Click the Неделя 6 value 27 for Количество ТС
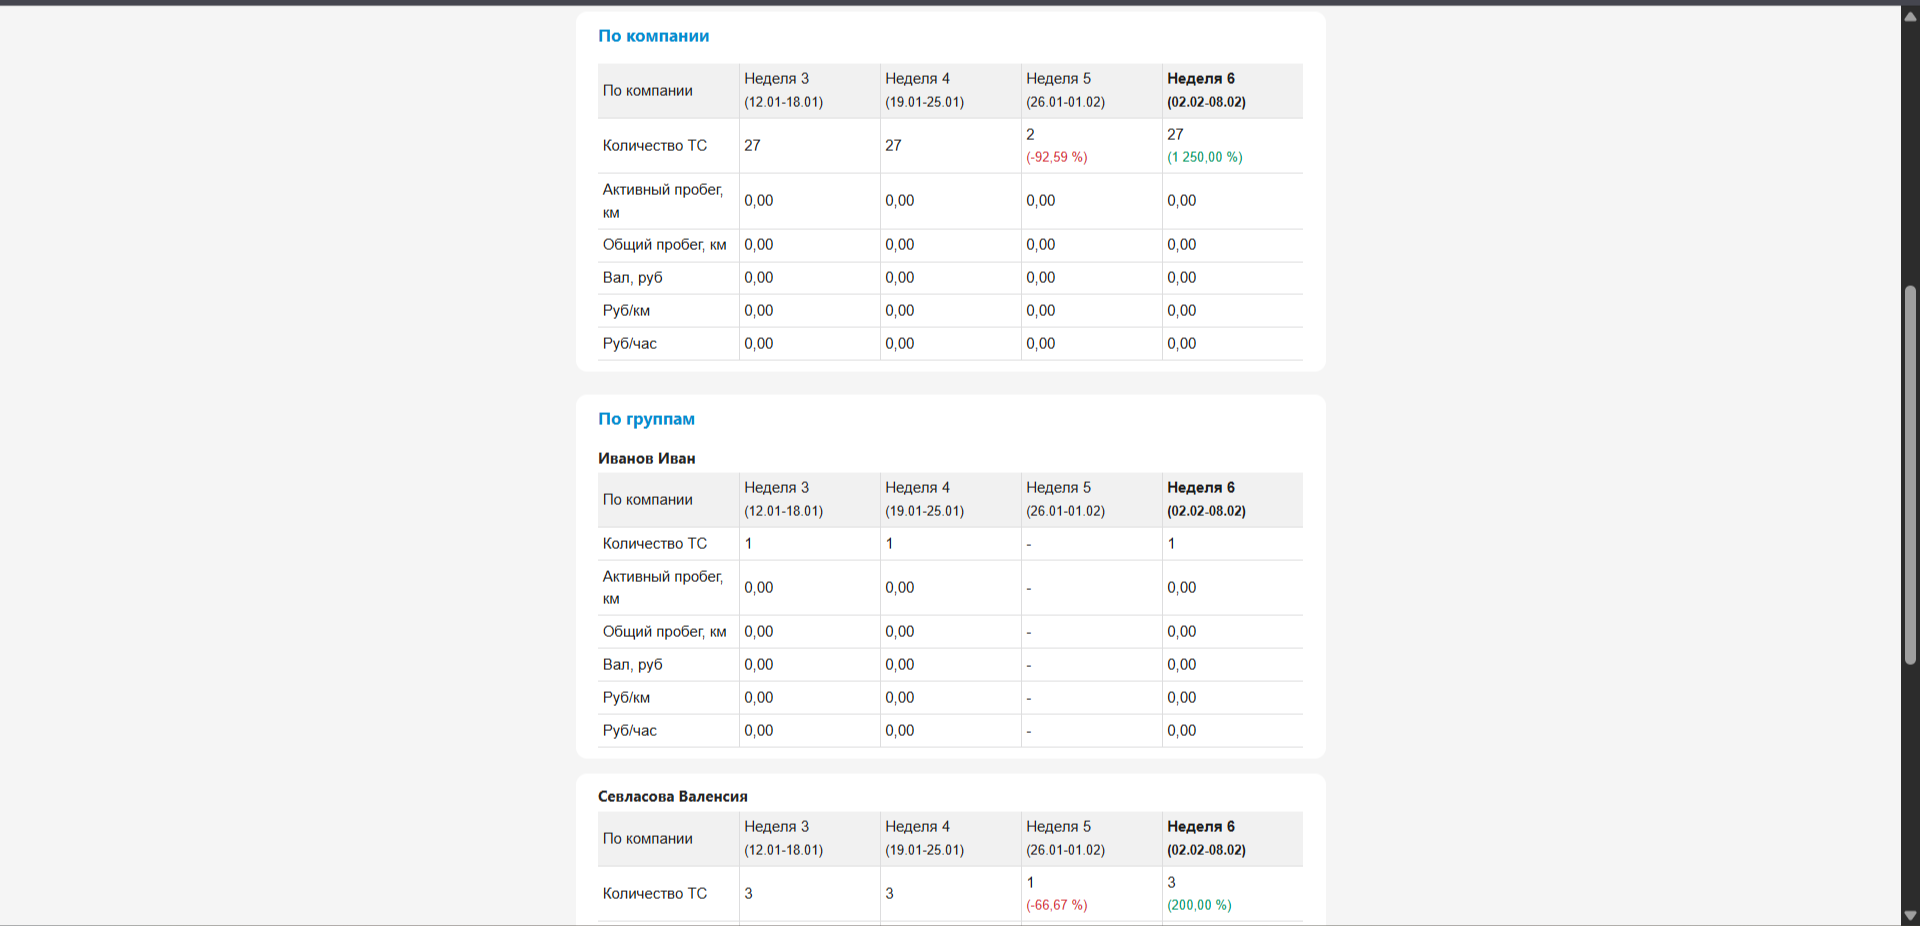 pyautogui.click(x=1175, y=134)
